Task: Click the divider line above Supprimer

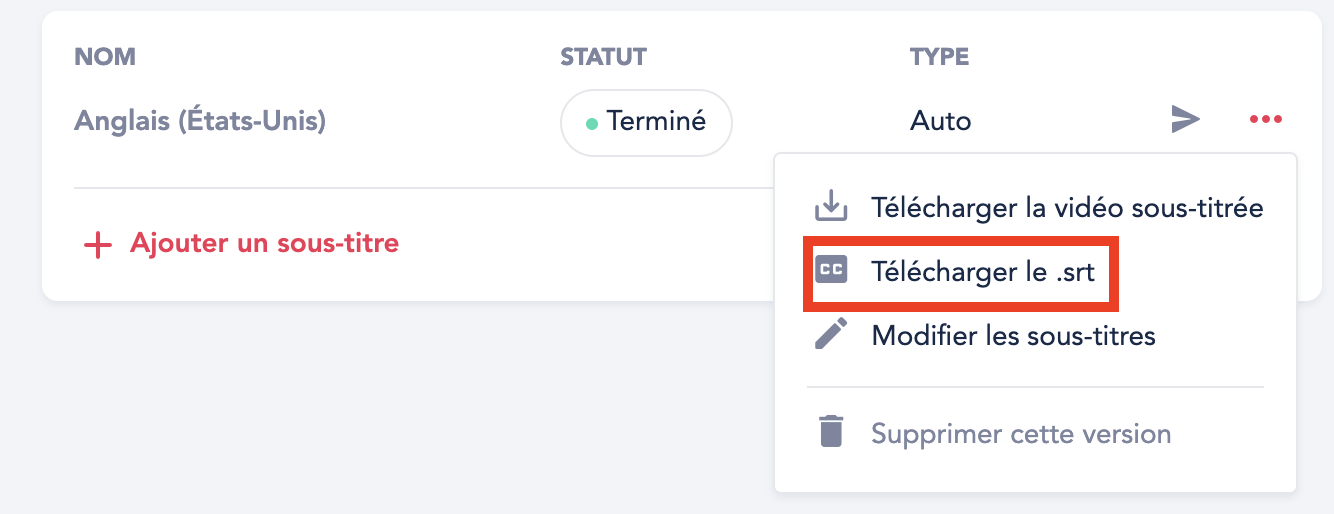Action: (1035, 386)
